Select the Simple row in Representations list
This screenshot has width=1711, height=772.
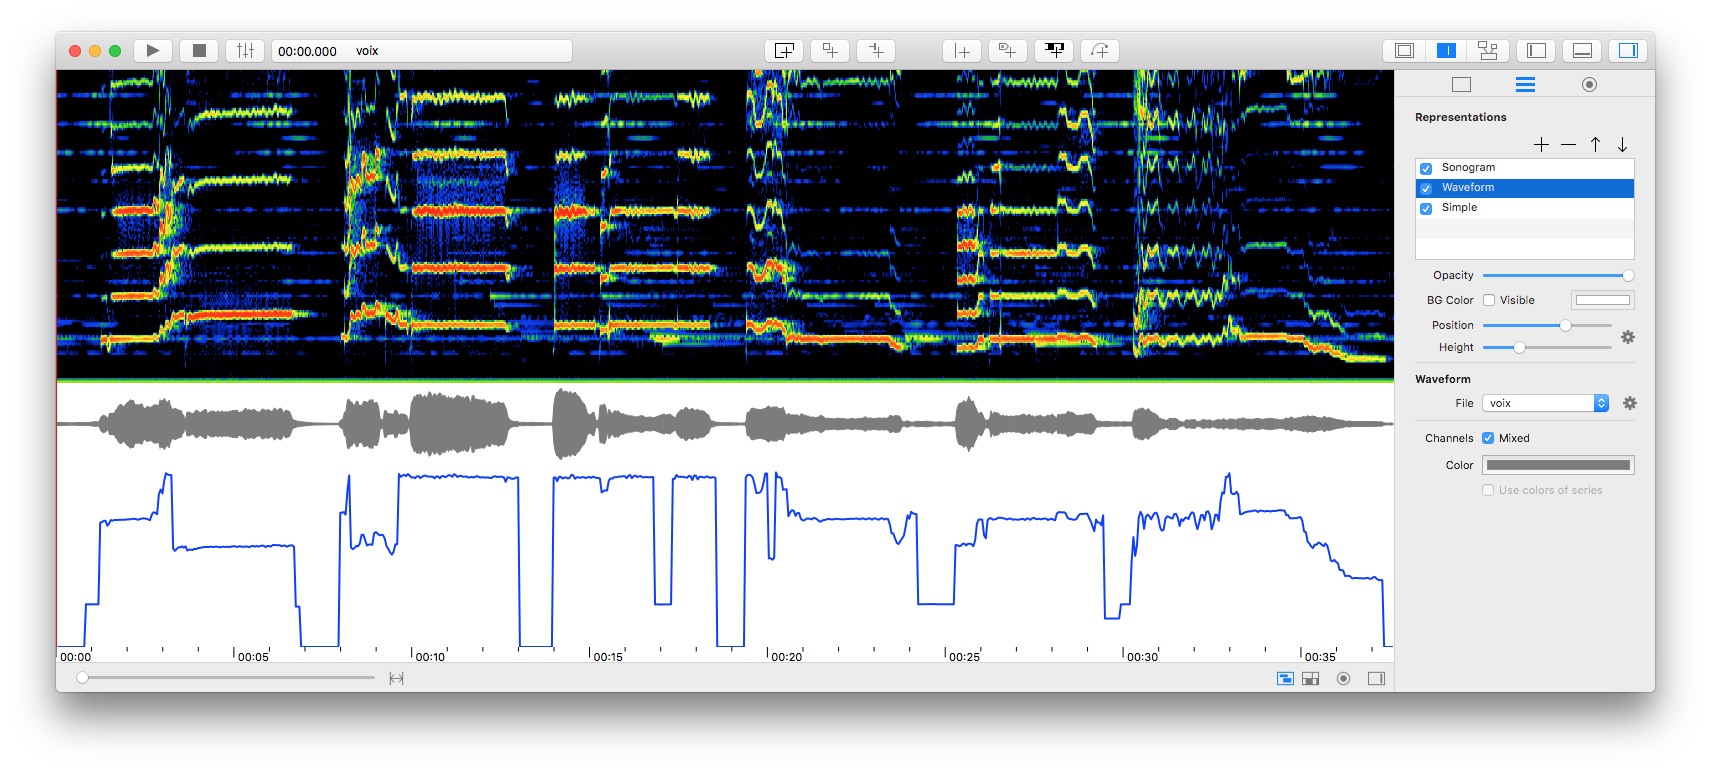pos(1525,208)
